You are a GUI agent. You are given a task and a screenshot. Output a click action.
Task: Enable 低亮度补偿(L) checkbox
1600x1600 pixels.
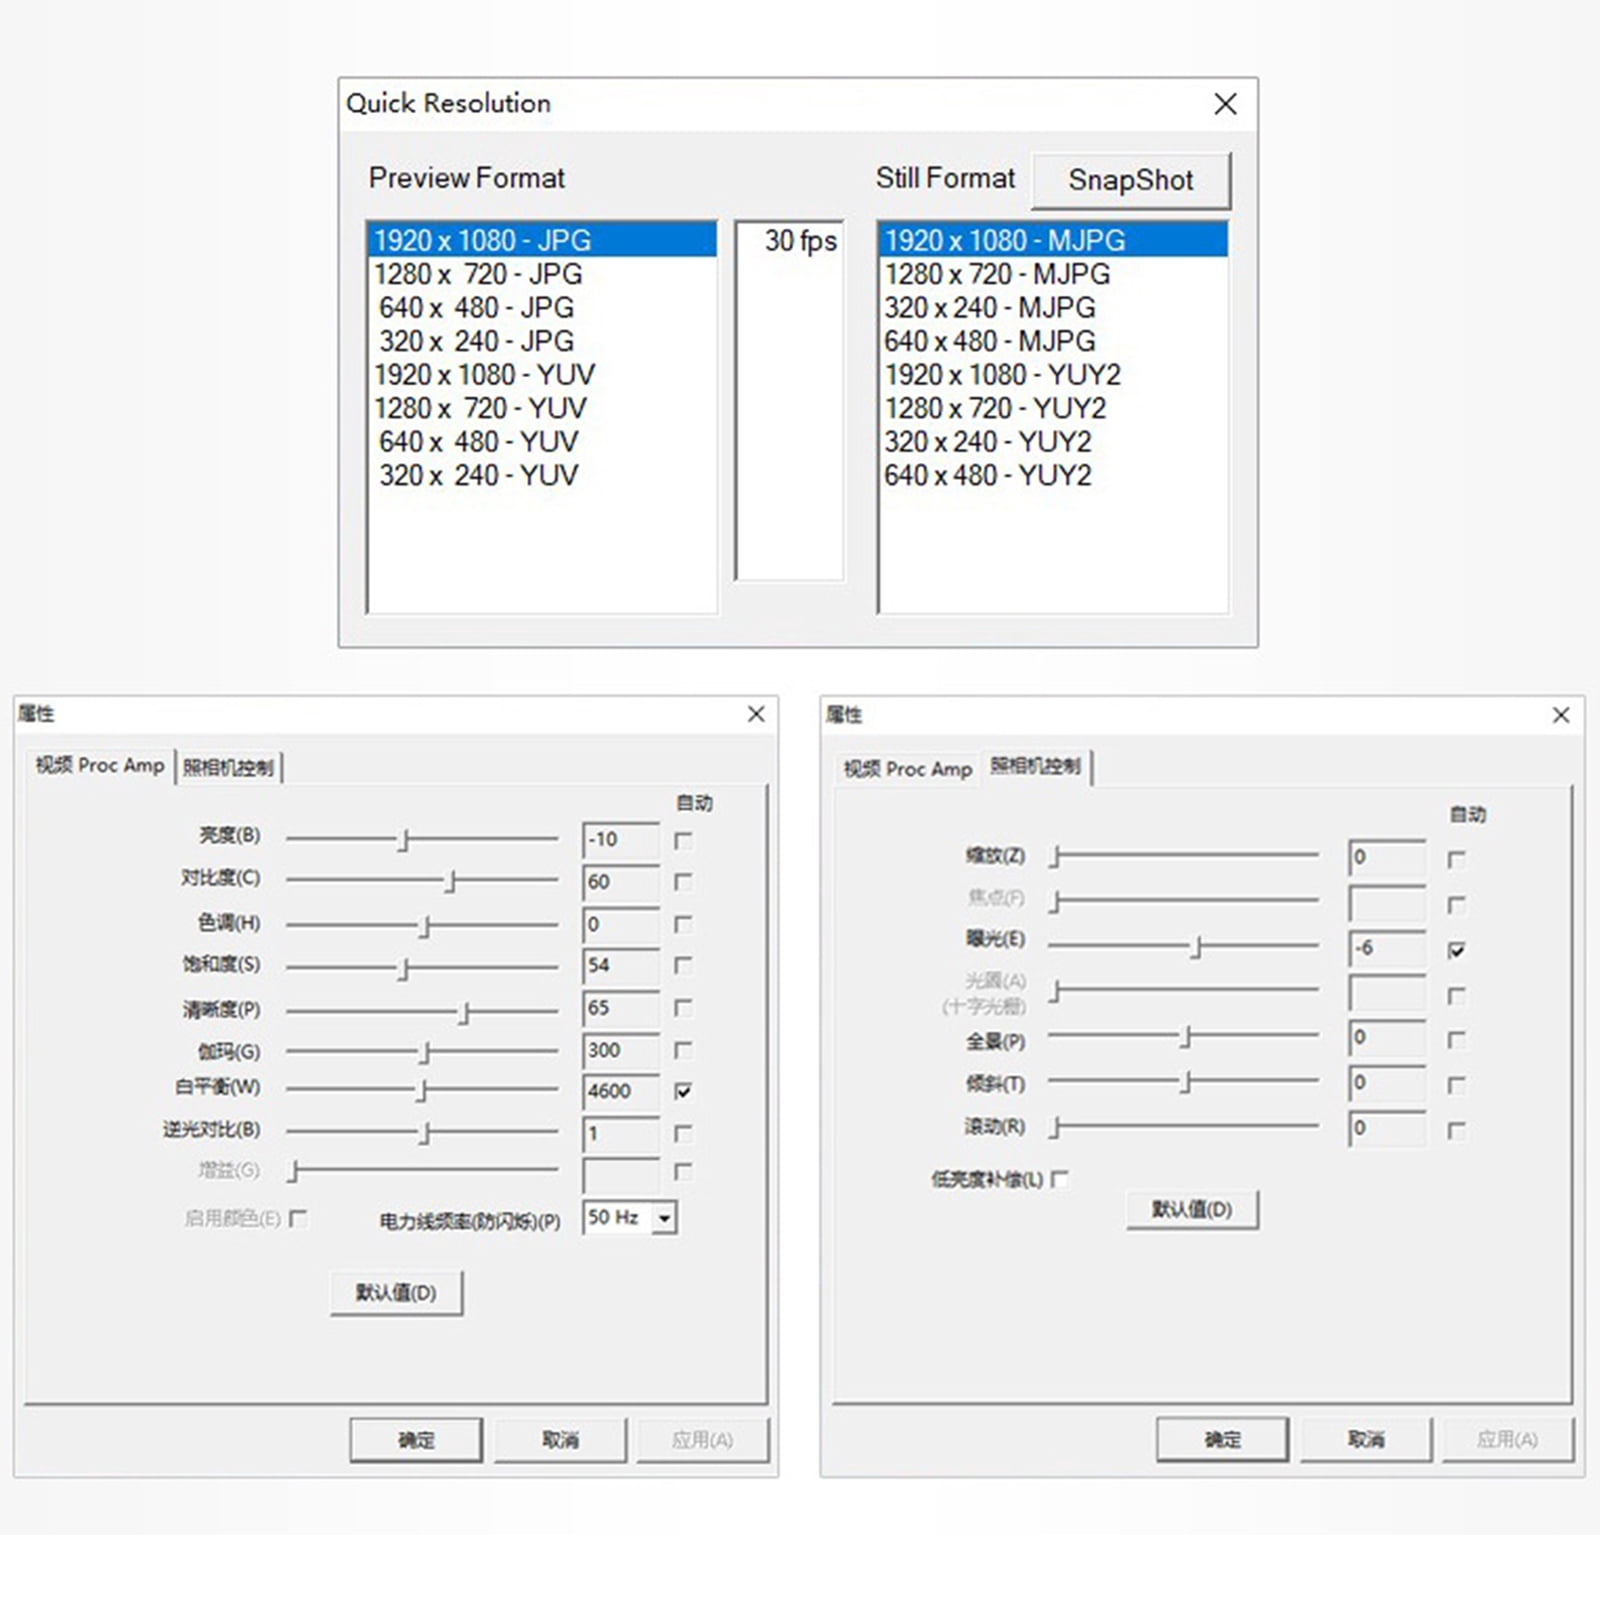[1060, 1179]
